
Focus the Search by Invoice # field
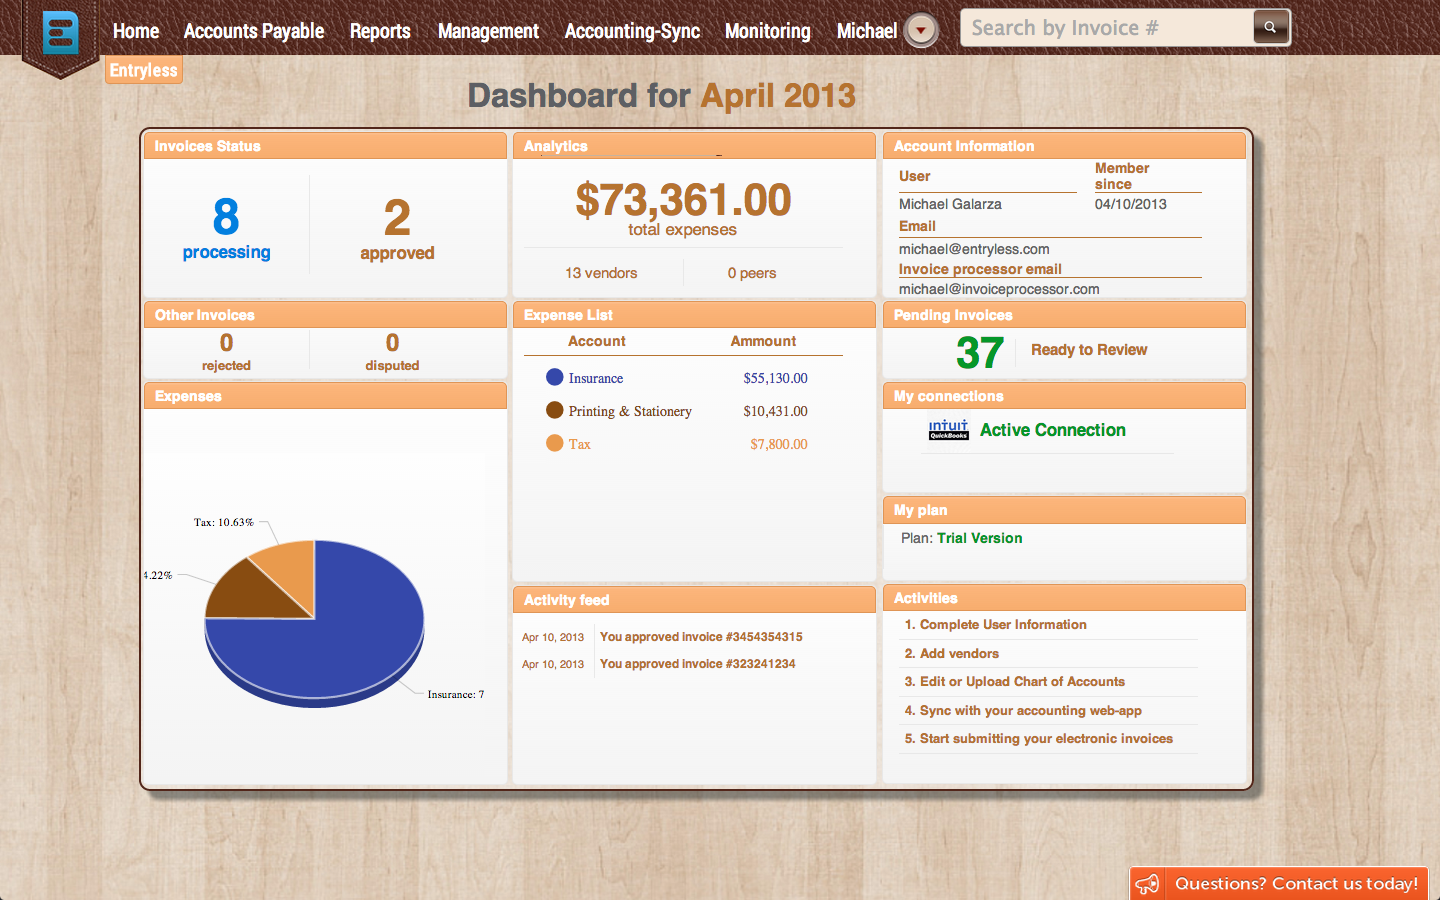(x=1107, y=28)
